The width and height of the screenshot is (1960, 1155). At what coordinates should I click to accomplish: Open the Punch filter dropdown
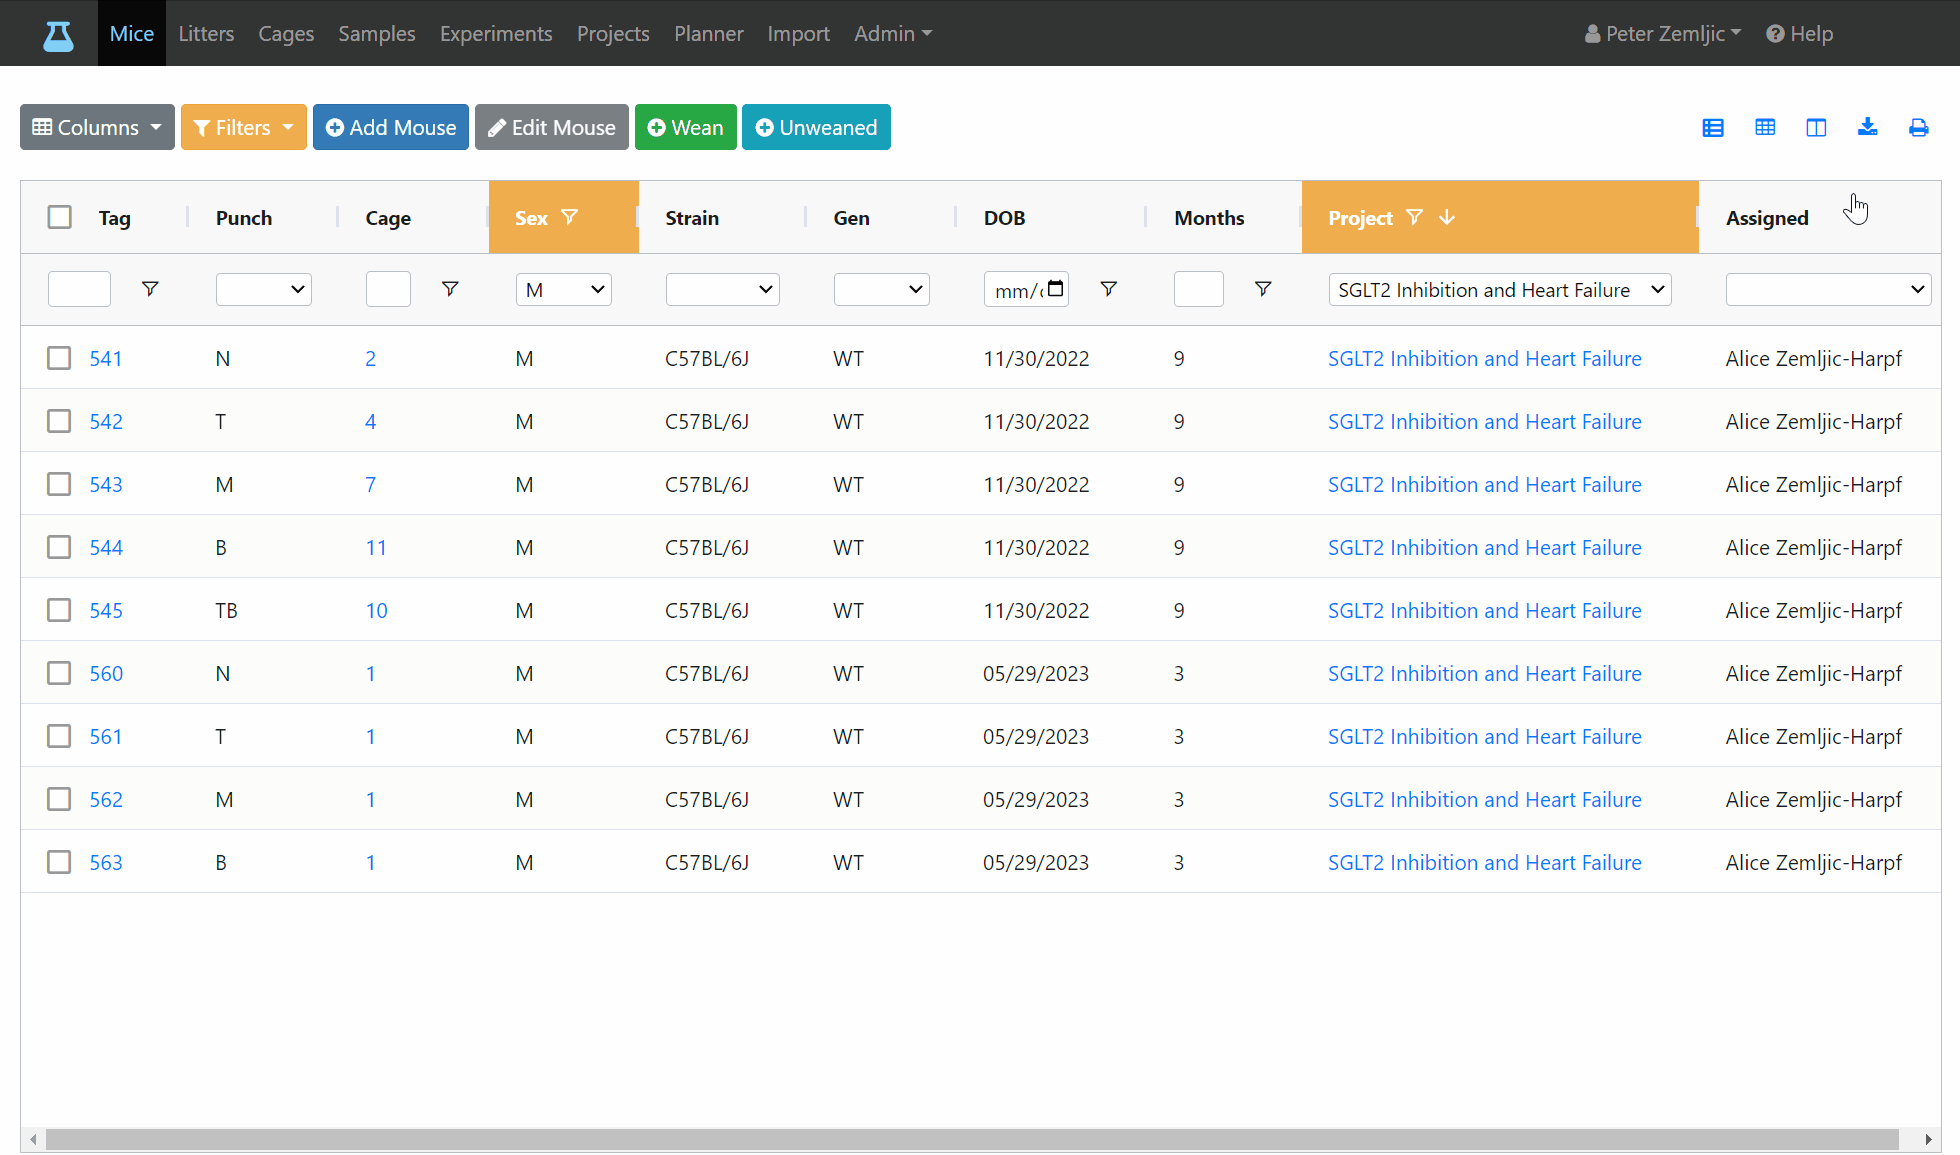(x=264, y=289)
